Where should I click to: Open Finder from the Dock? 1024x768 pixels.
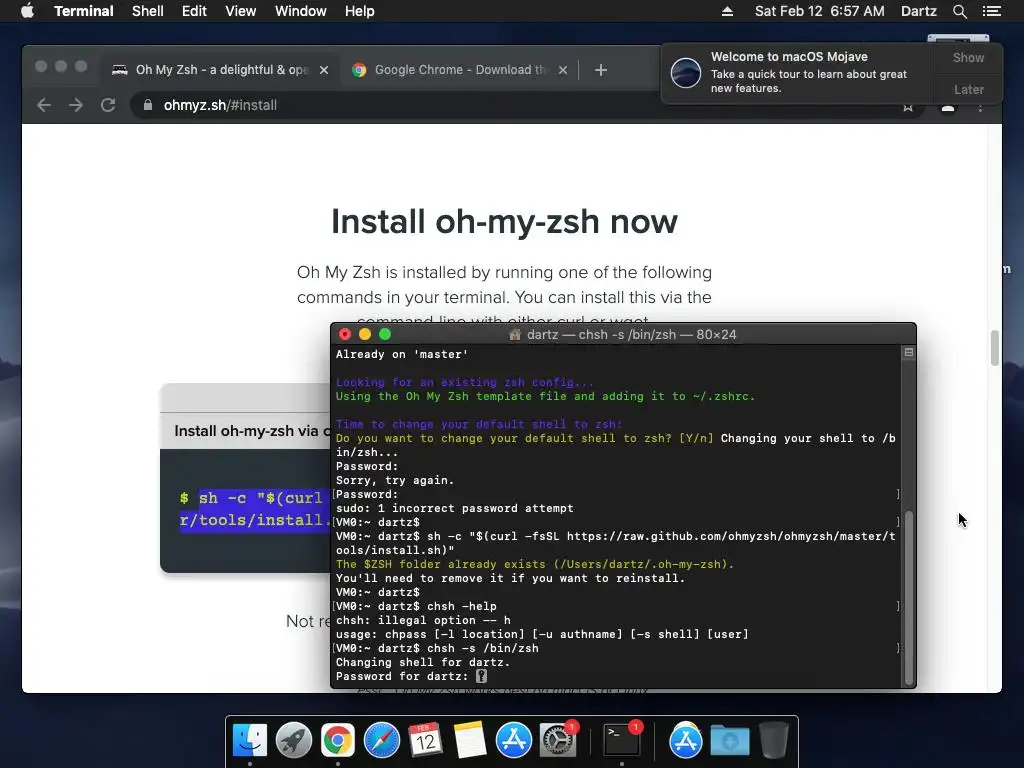click(249, 741)
